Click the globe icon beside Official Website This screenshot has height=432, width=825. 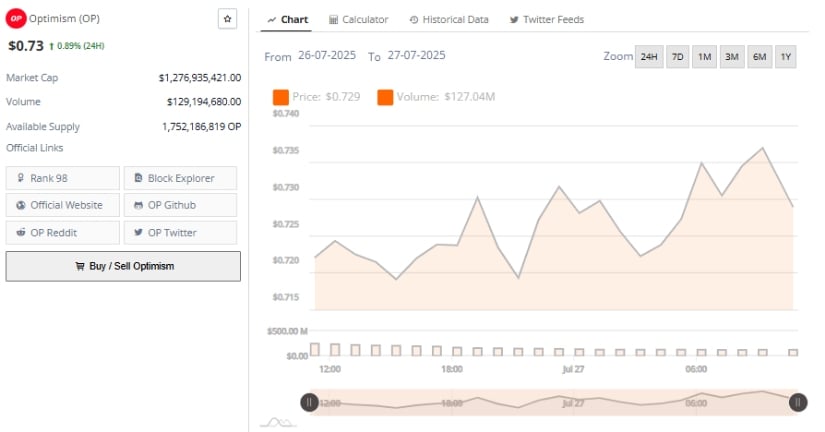pyautogui.click(x=21, y=205)
